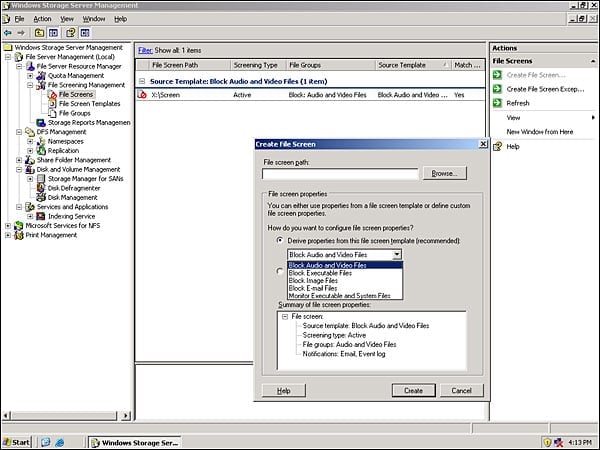Click Windows Storage Server taskbar button
Screen dimensions: 600x450
[135, 443]
